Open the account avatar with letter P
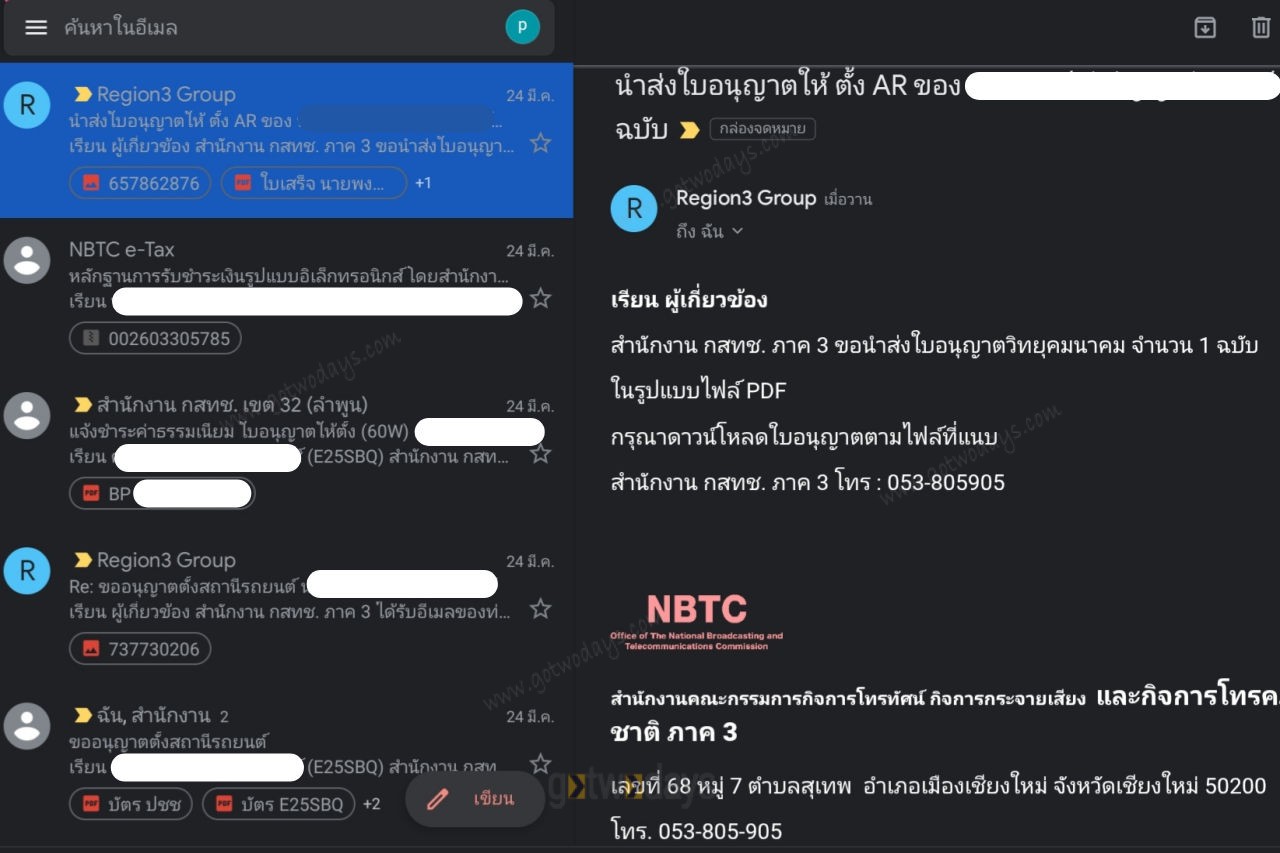The height and width of the screenshot is (853, 1280). 522,27
